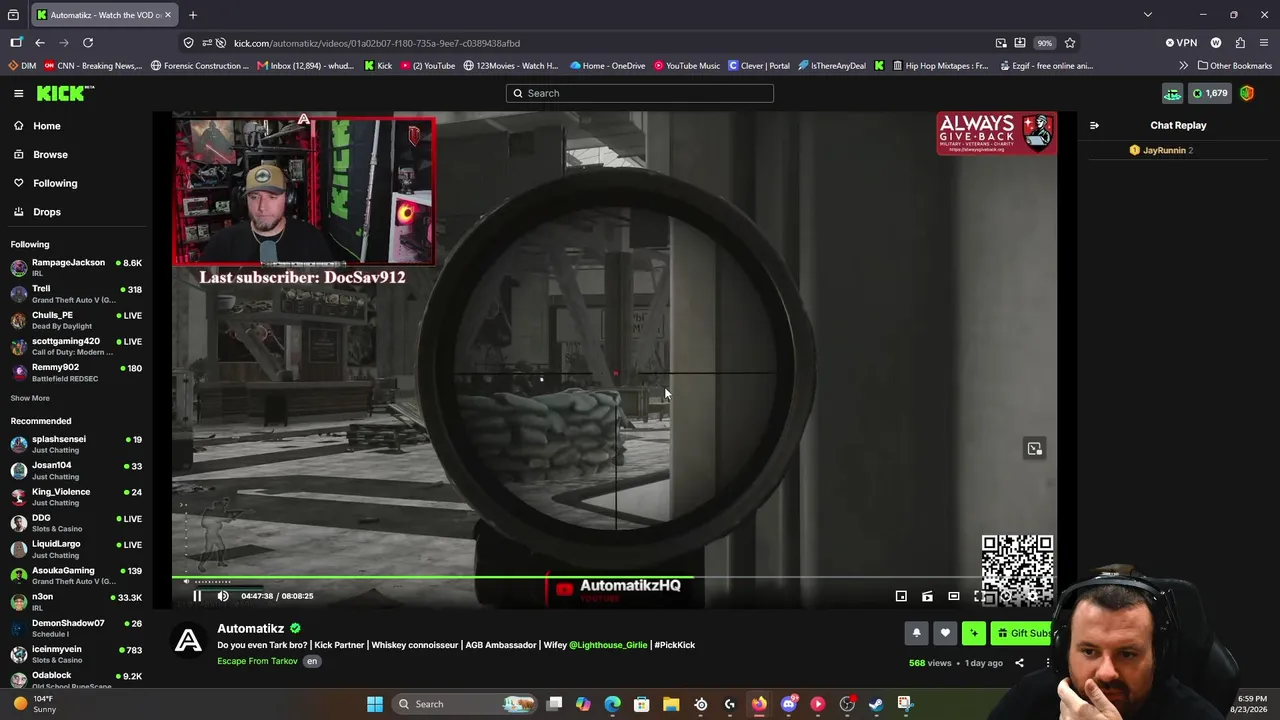Viewport: 1280px width, 720px height.
Task: Open the browser application menu
Action: [x=1265, y=43]
